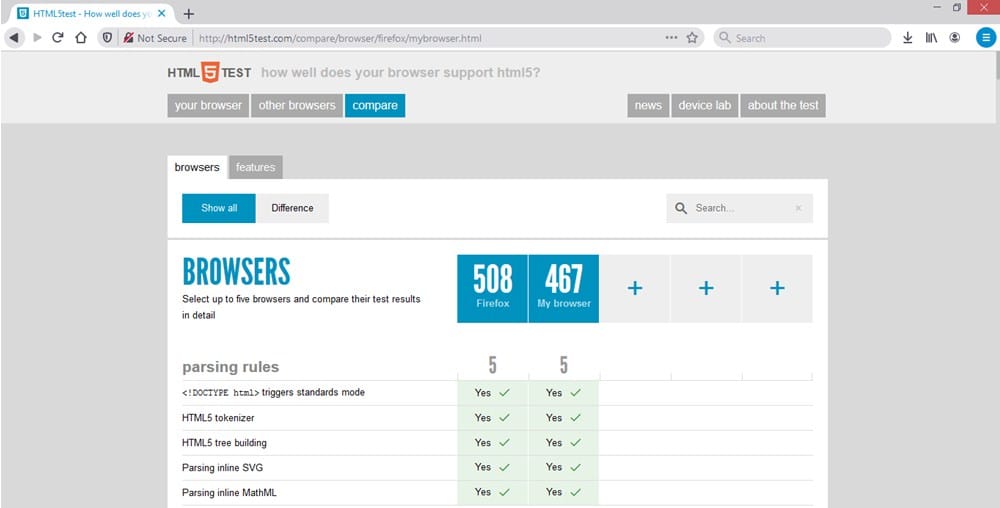
Task: Add a fourth browser to compare
Action: coord(706,289)
